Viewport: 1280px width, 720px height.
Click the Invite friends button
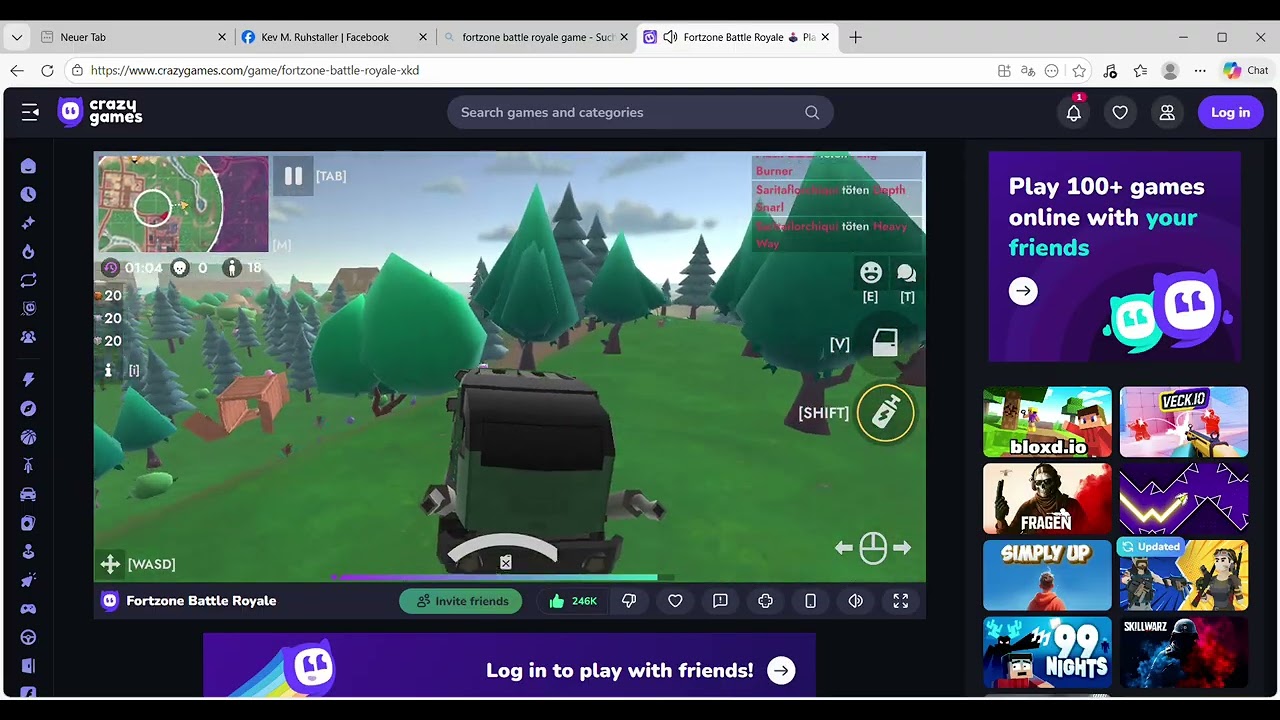[x=461, y=601]
